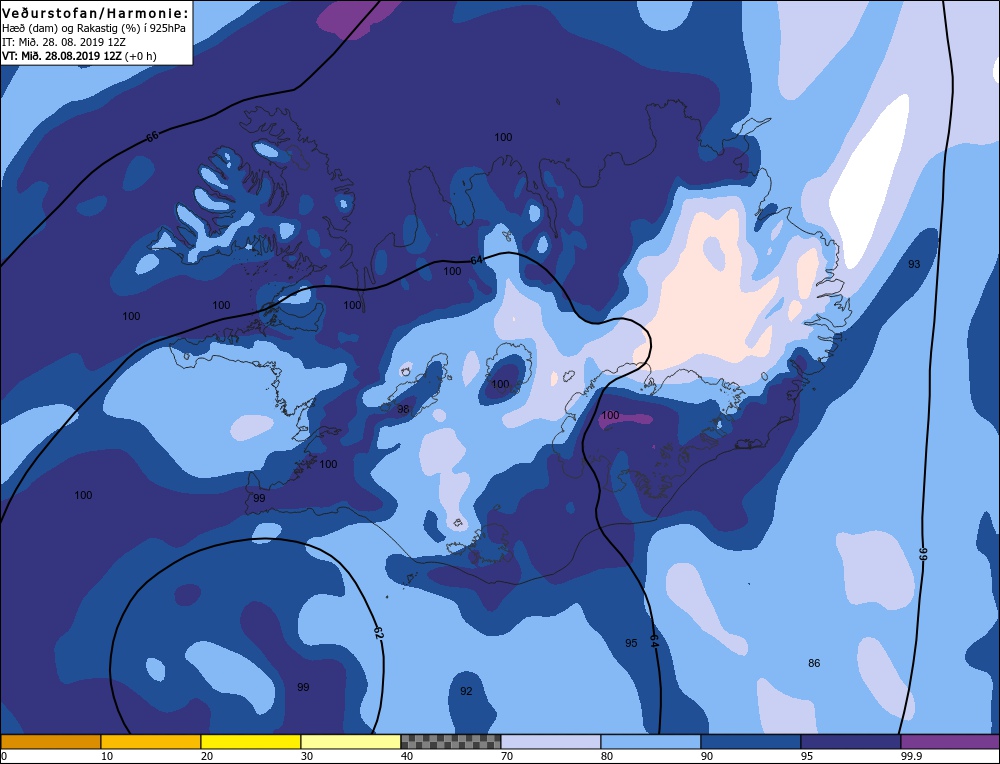Screen dimensions: 1000x764
Task: Click the '40' legend scale label
Action: click(x=407, y=756)
